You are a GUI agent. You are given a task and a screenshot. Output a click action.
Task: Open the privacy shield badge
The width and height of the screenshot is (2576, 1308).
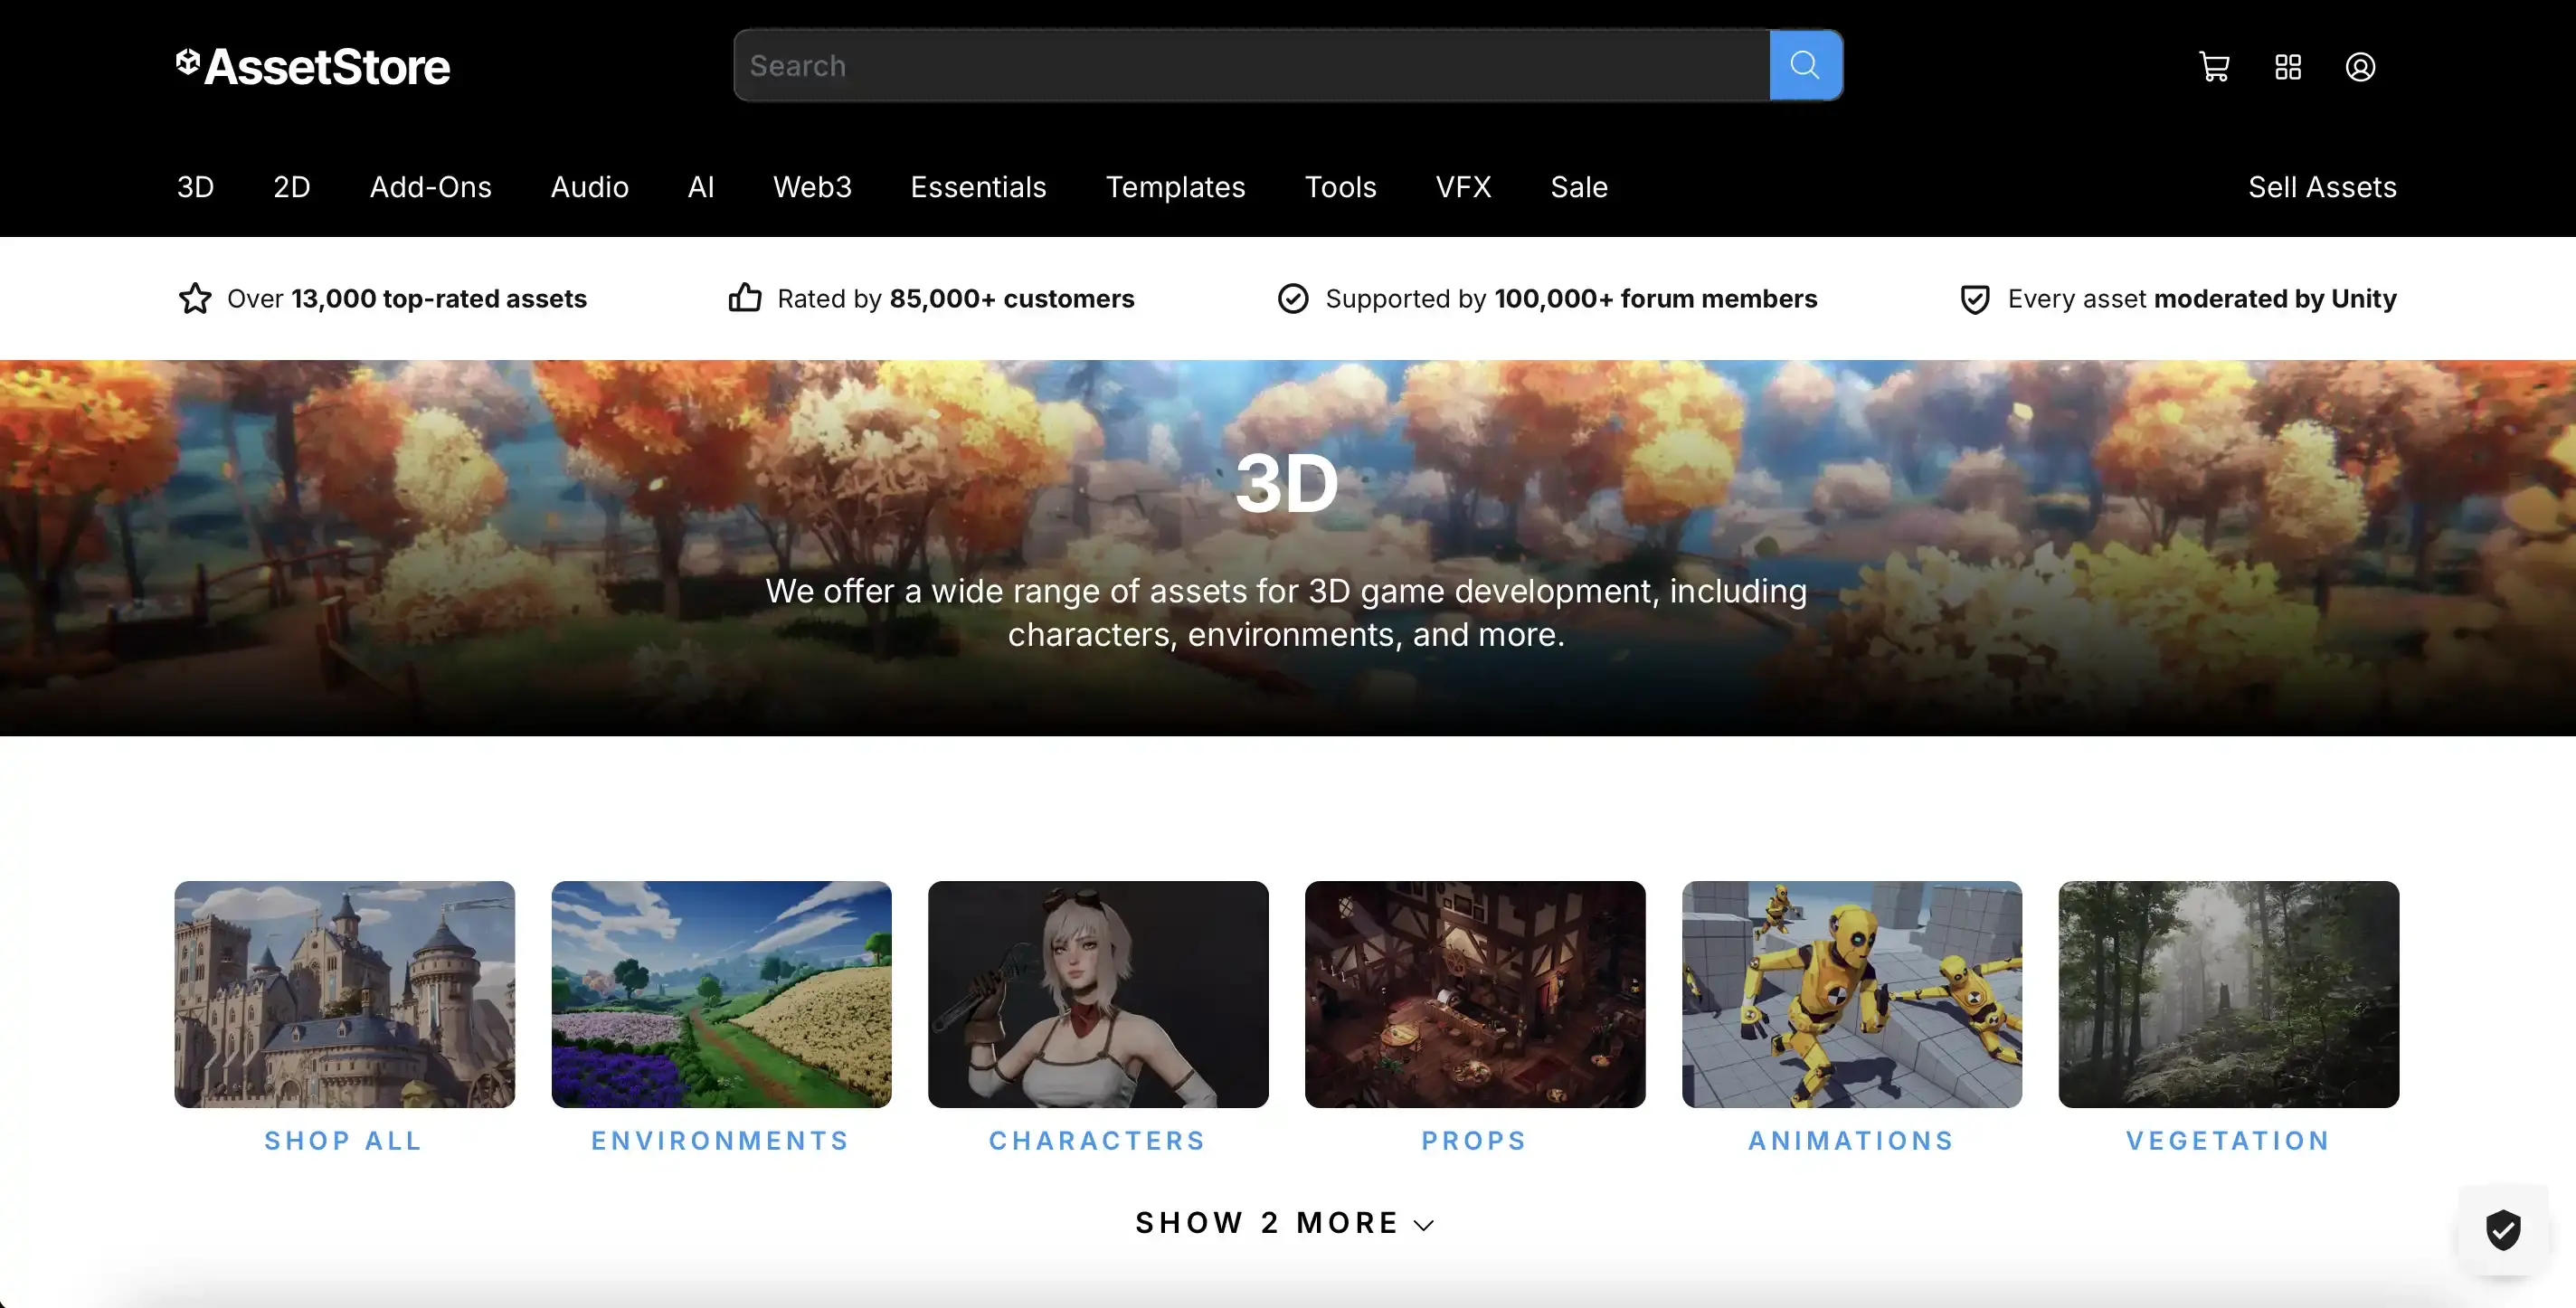[x=2503, y=1231]
